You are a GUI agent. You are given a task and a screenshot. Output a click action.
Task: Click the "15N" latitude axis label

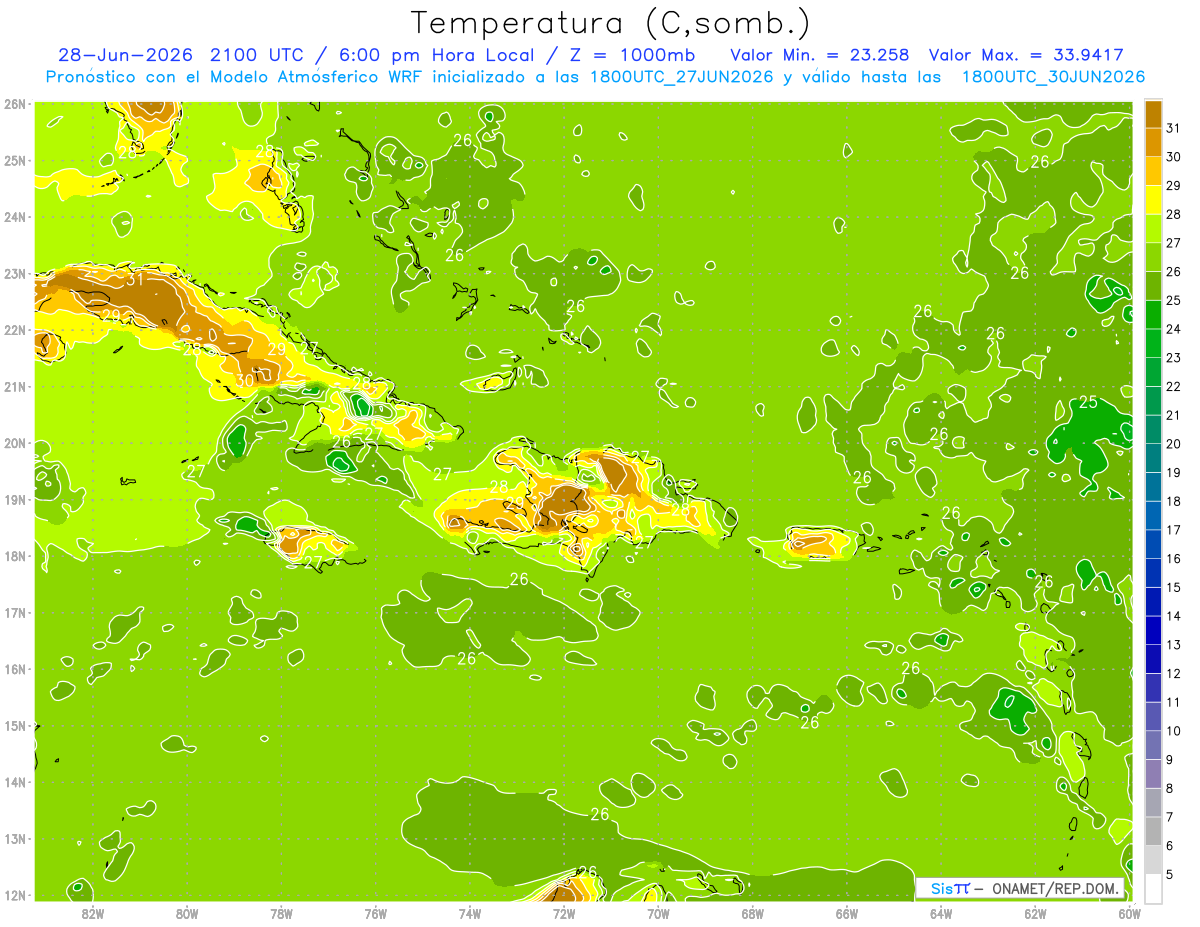[15, 725]
